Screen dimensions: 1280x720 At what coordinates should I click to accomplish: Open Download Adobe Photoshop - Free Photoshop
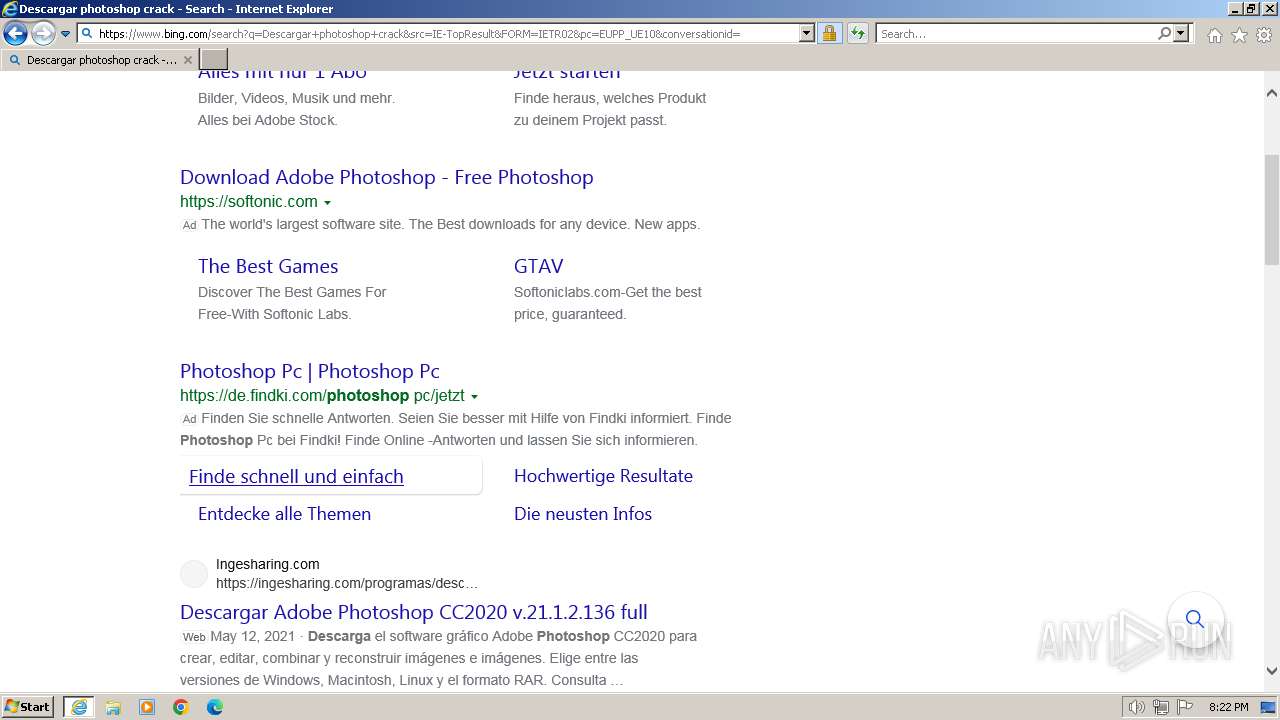pyautogui.click(x=386, y=177)
